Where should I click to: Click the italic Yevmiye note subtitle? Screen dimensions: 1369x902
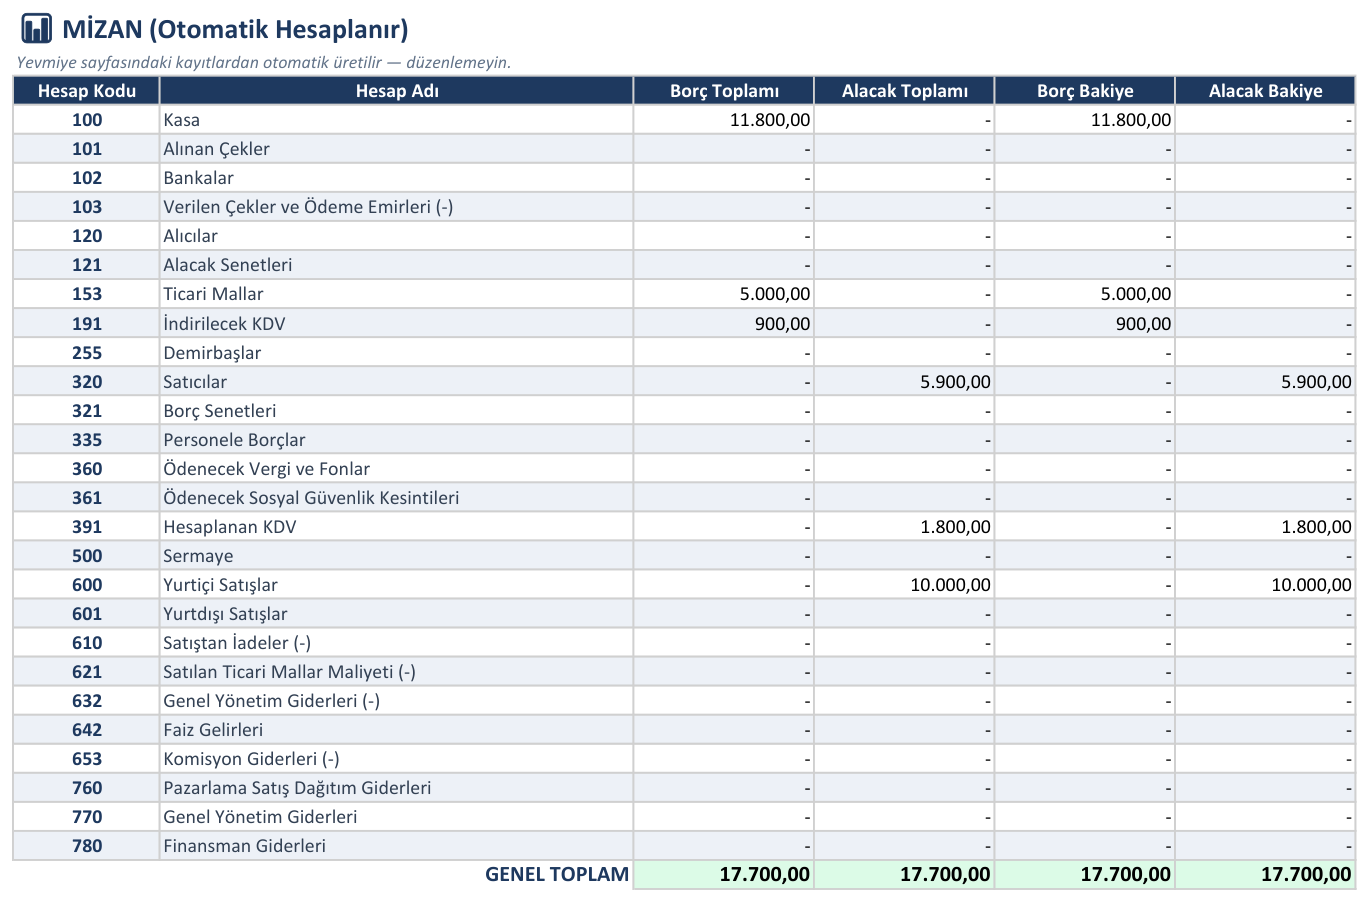(264, 62)
